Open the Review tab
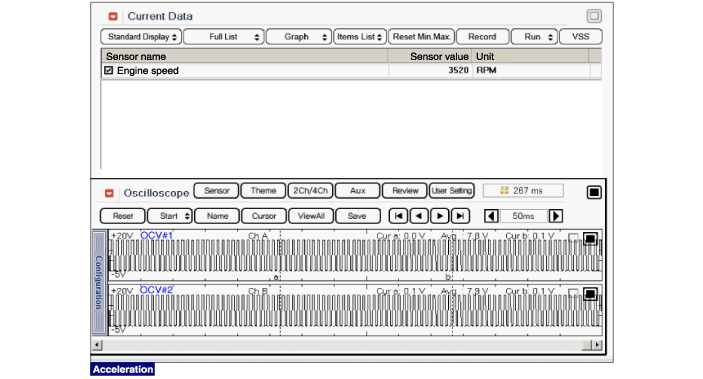The image size is (703, 379). [x=405, y=191]
